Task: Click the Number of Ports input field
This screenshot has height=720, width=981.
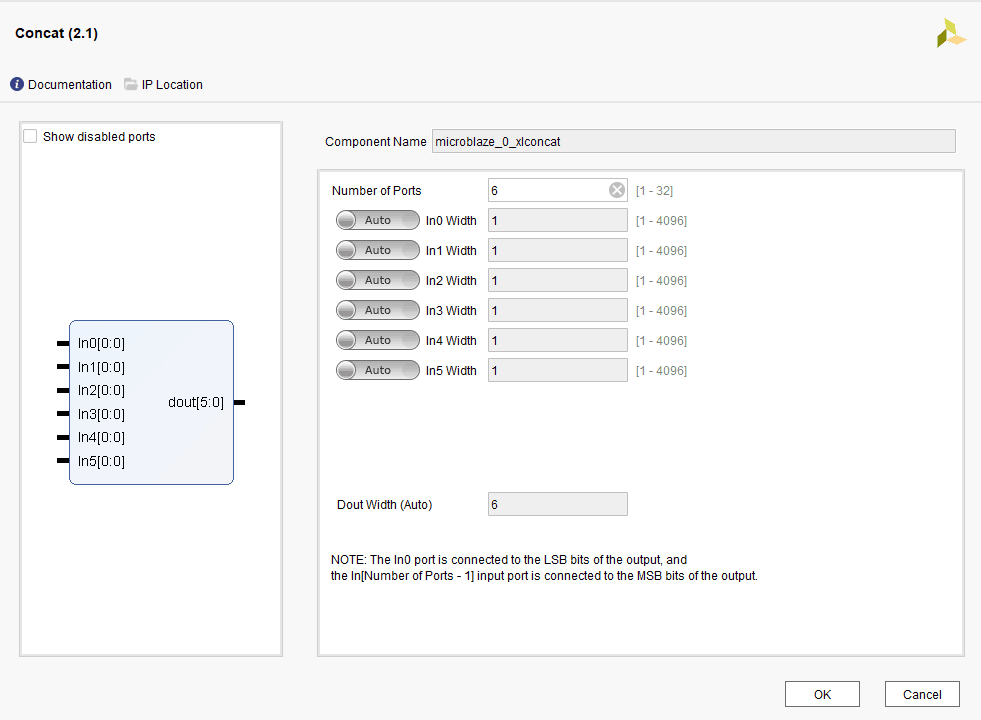Action: (x=547, y=191)
